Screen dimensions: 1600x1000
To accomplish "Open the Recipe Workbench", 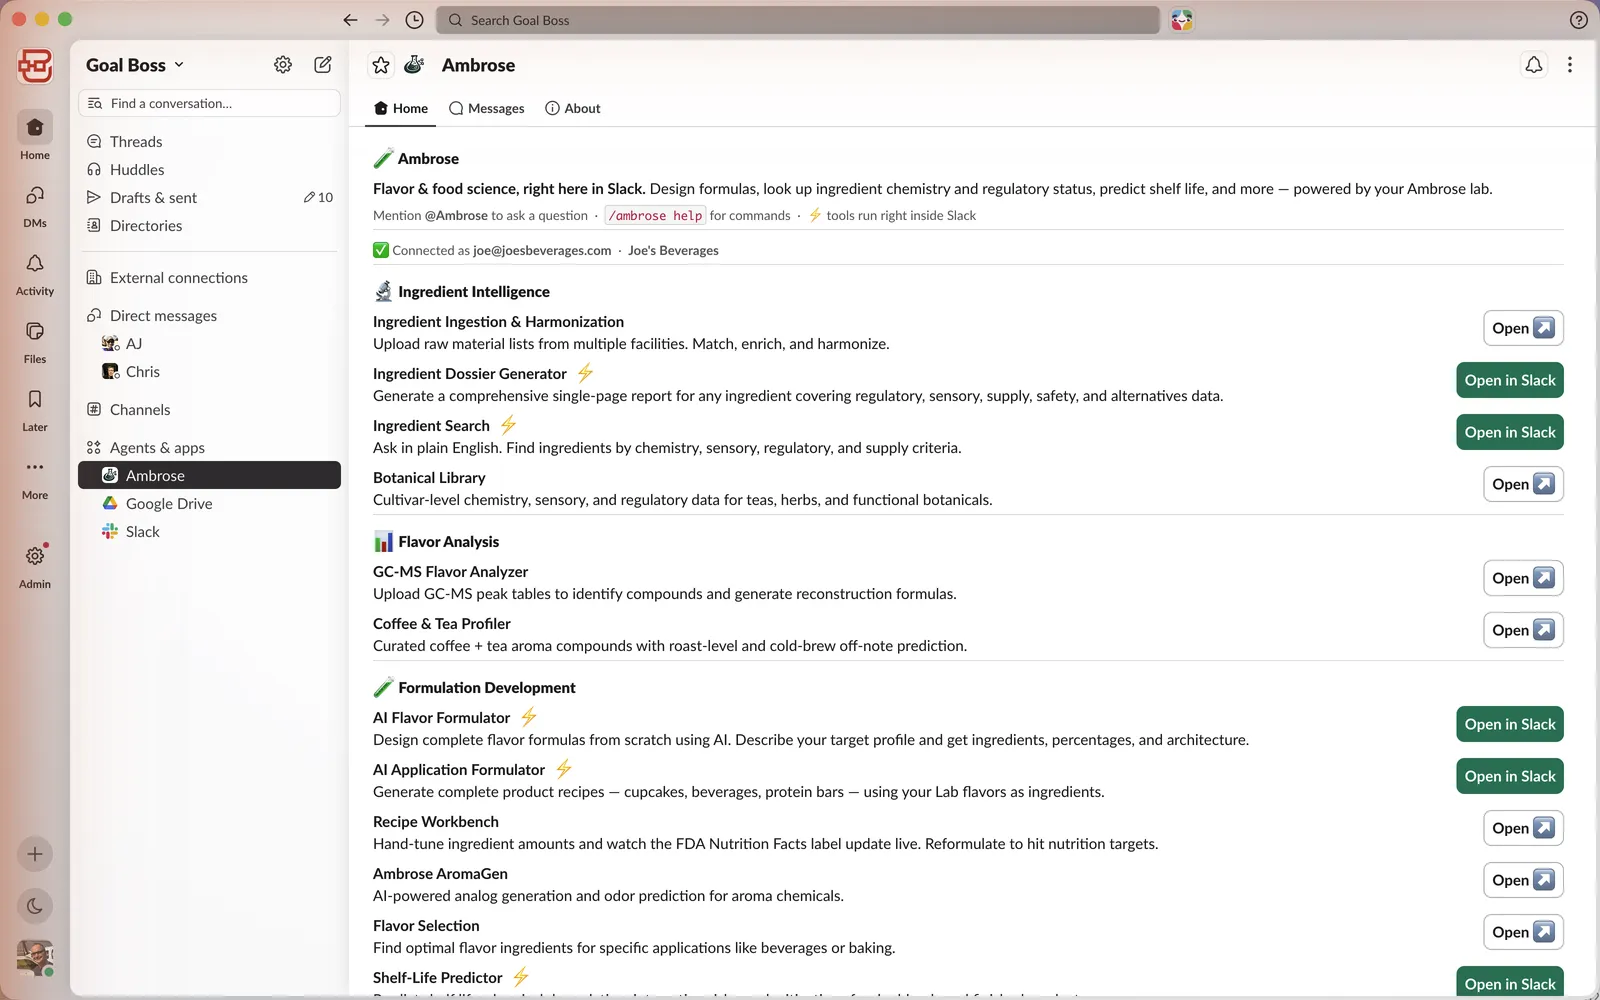I will (1523, 828).
